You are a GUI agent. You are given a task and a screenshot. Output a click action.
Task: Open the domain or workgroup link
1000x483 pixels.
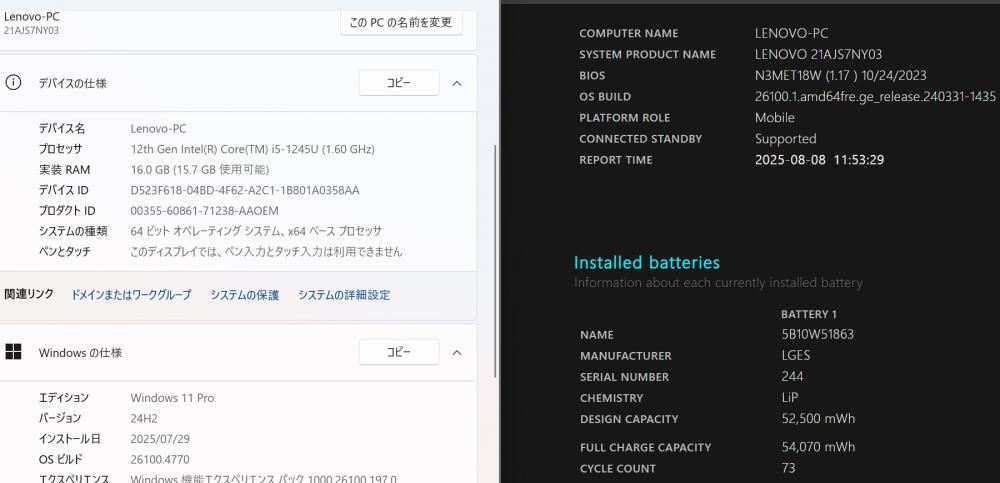[131, 295]
